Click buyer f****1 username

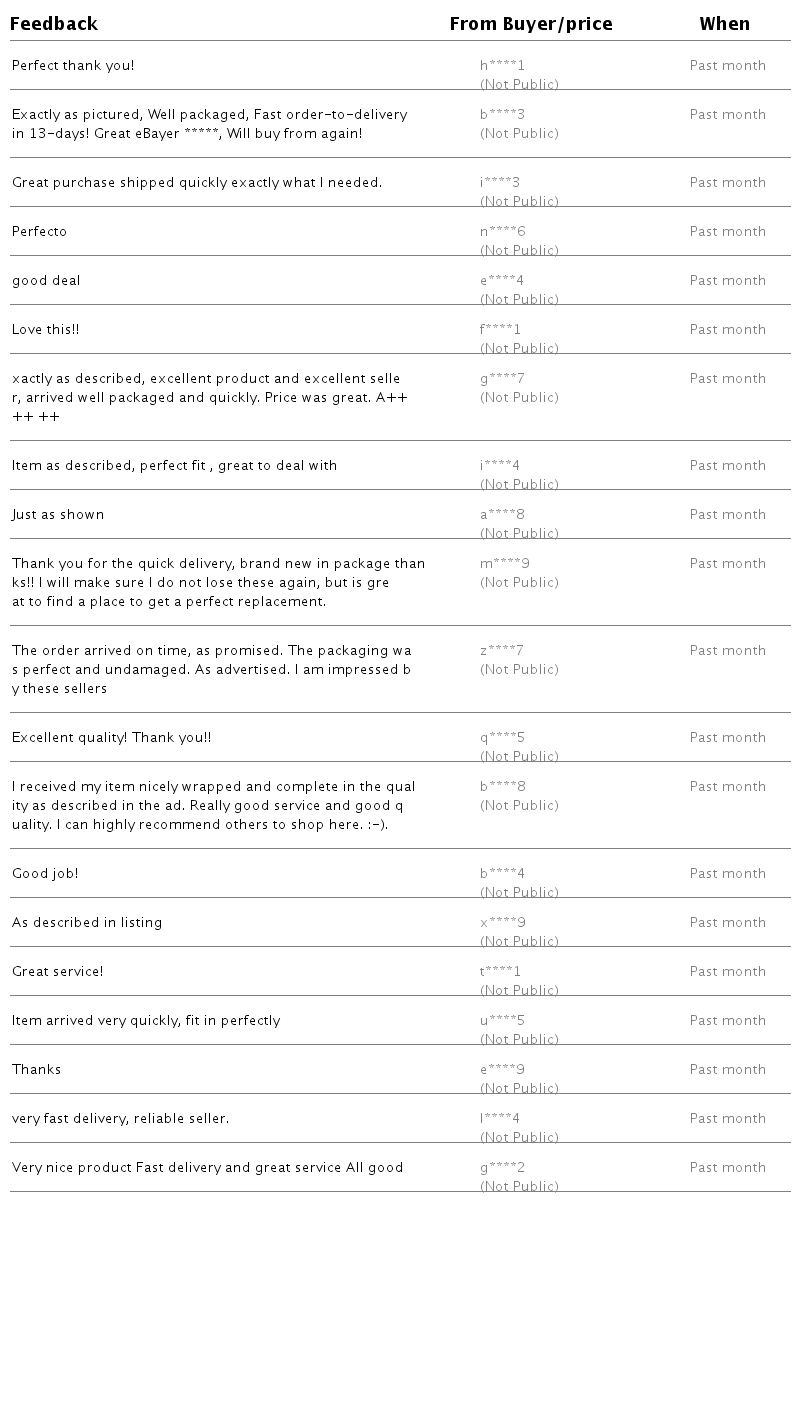click(500, 330)
